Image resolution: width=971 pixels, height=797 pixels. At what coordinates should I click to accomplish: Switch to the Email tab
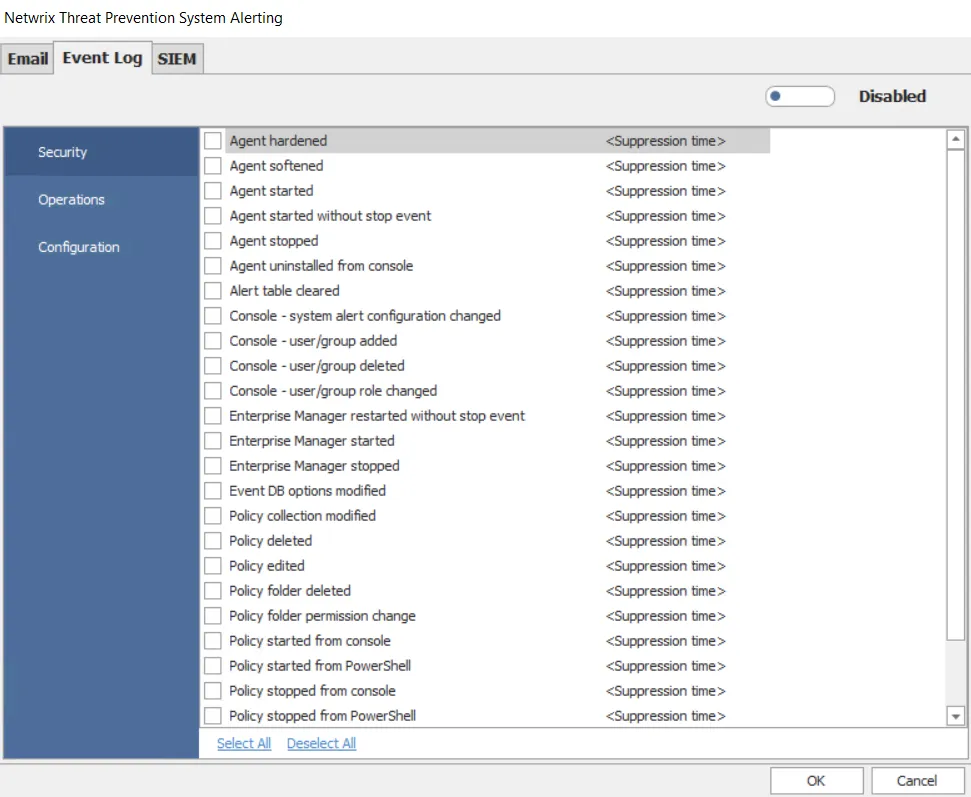27,59
